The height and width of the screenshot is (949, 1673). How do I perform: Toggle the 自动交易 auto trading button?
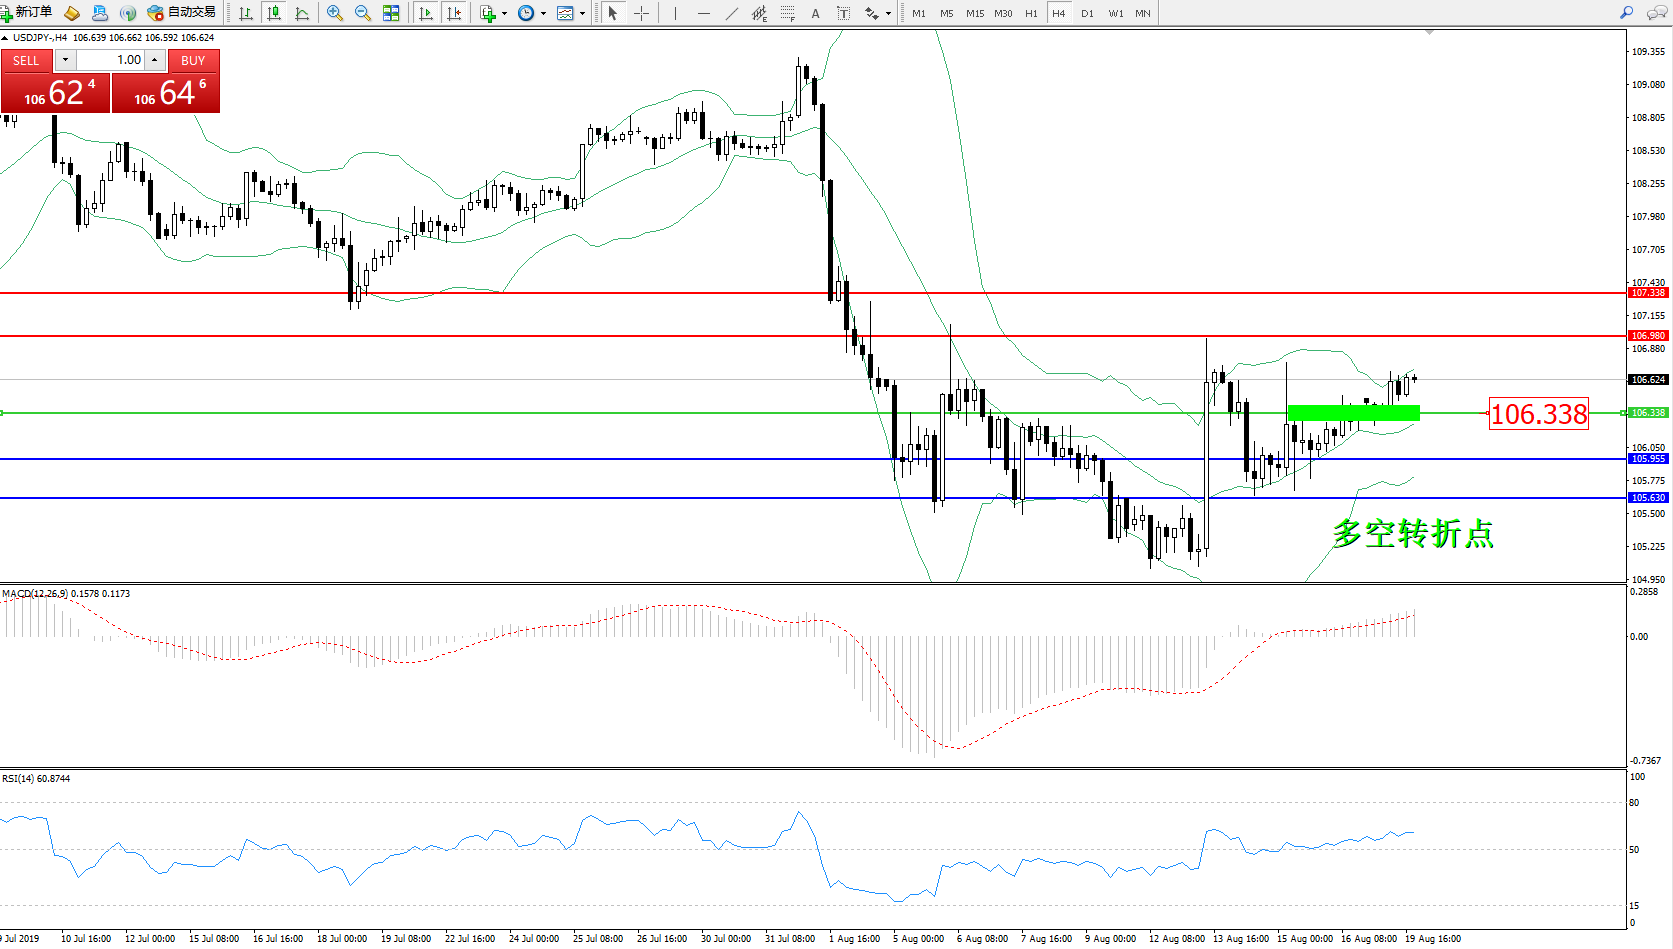click(x=182, y=13)
